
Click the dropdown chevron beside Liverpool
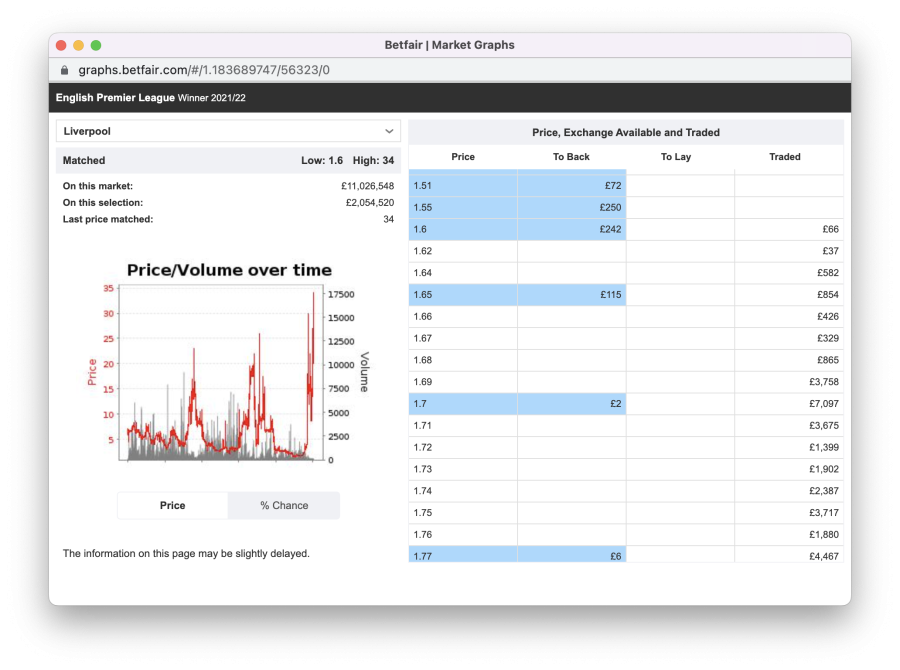click(389, 131)
